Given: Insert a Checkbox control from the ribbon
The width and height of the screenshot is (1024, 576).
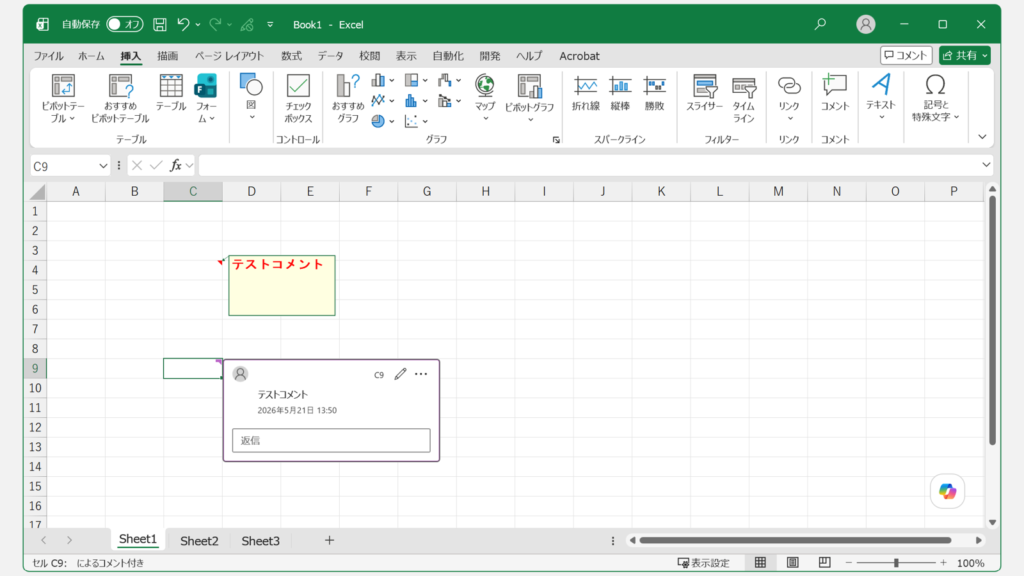Looking at the screenshot, I should [298, 86].
